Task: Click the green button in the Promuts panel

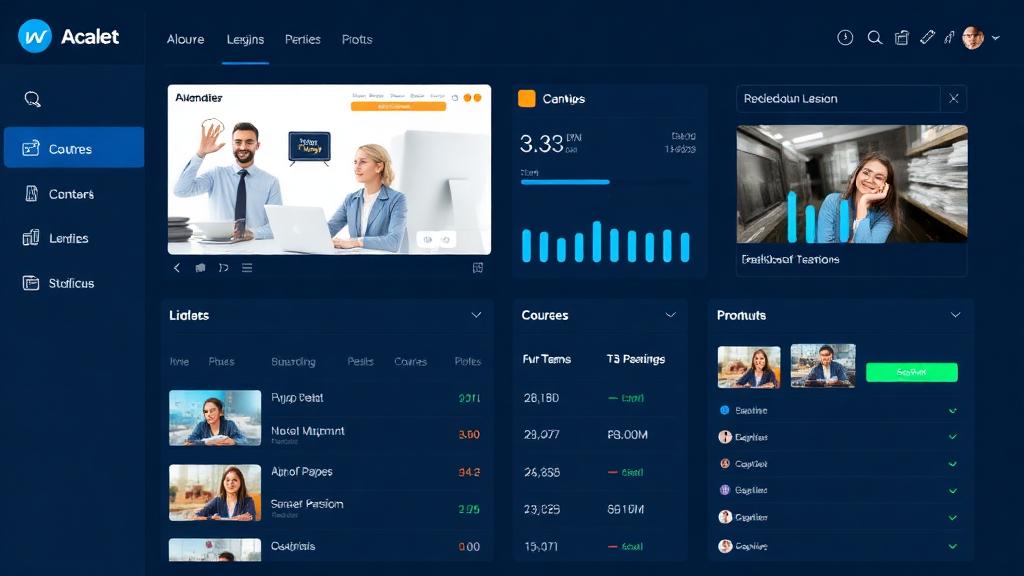Action: click(x=911, y=371)
